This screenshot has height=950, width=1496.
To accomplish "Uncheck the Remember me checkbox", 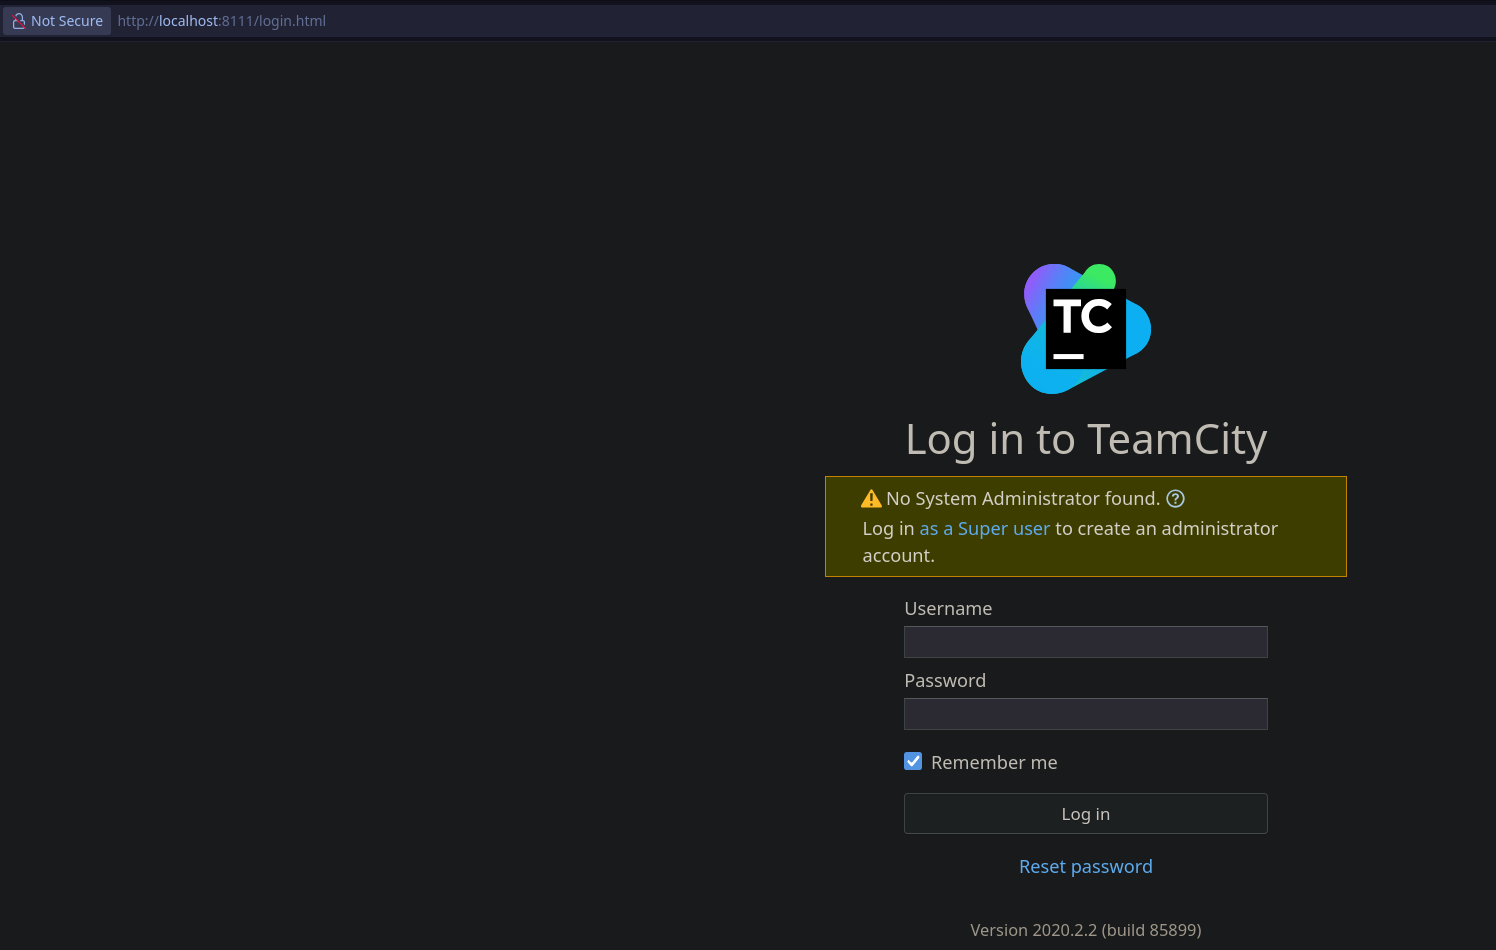I will tap(913, 761).
